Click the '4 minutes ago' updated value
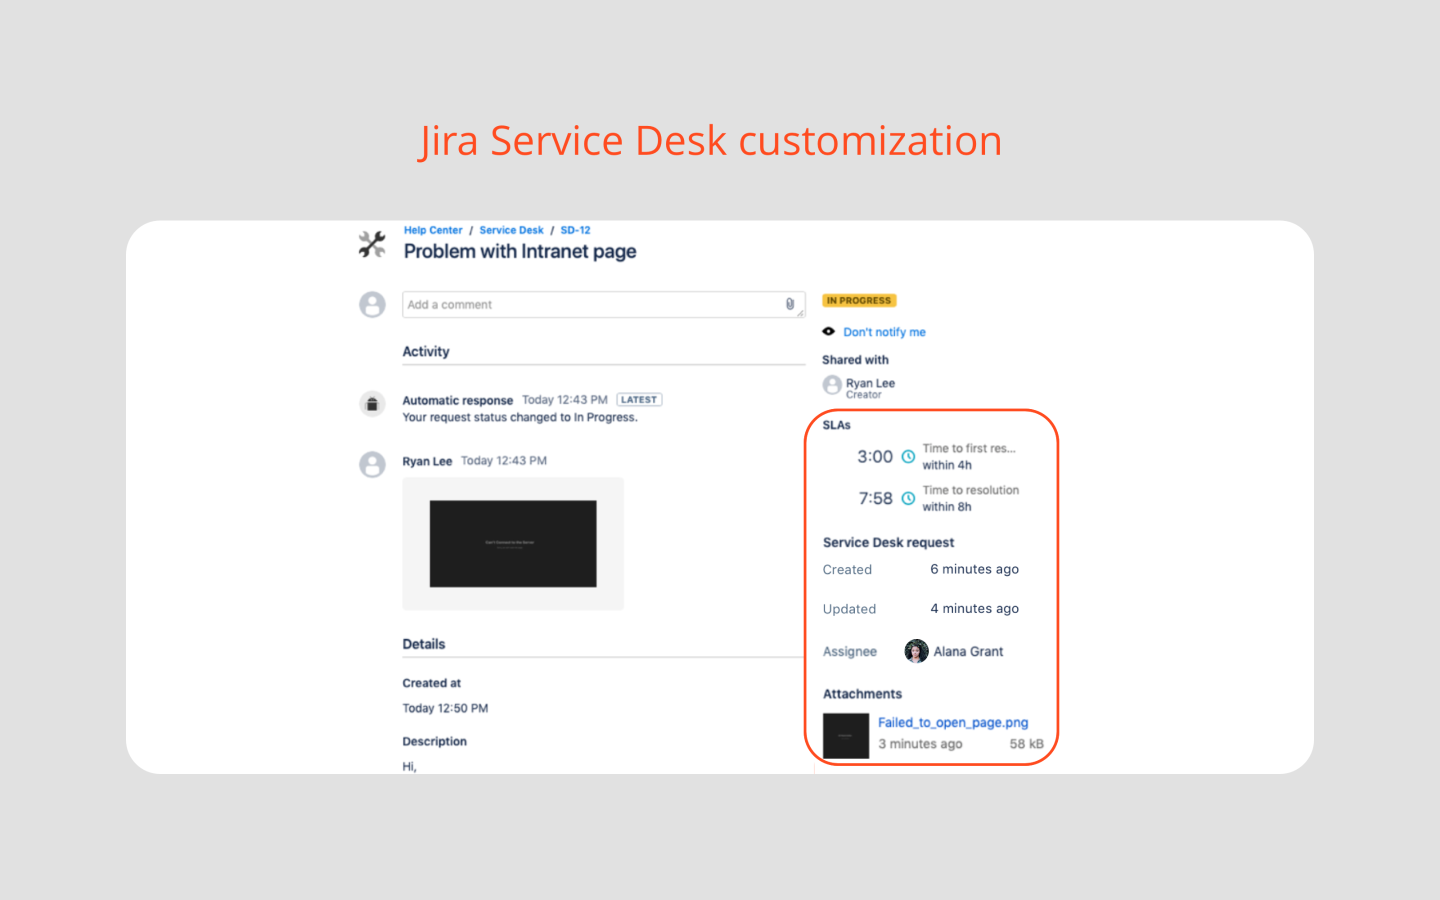The width and height of the screenshot is (1440, 900). point(975,608)
